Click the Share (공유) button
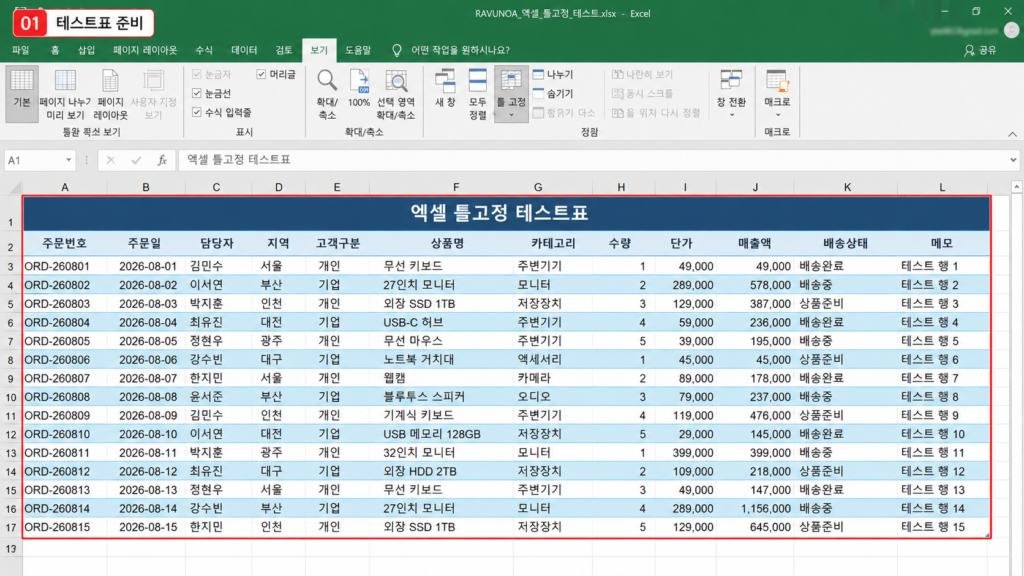 pyautogui.click(x=980, y=50)
